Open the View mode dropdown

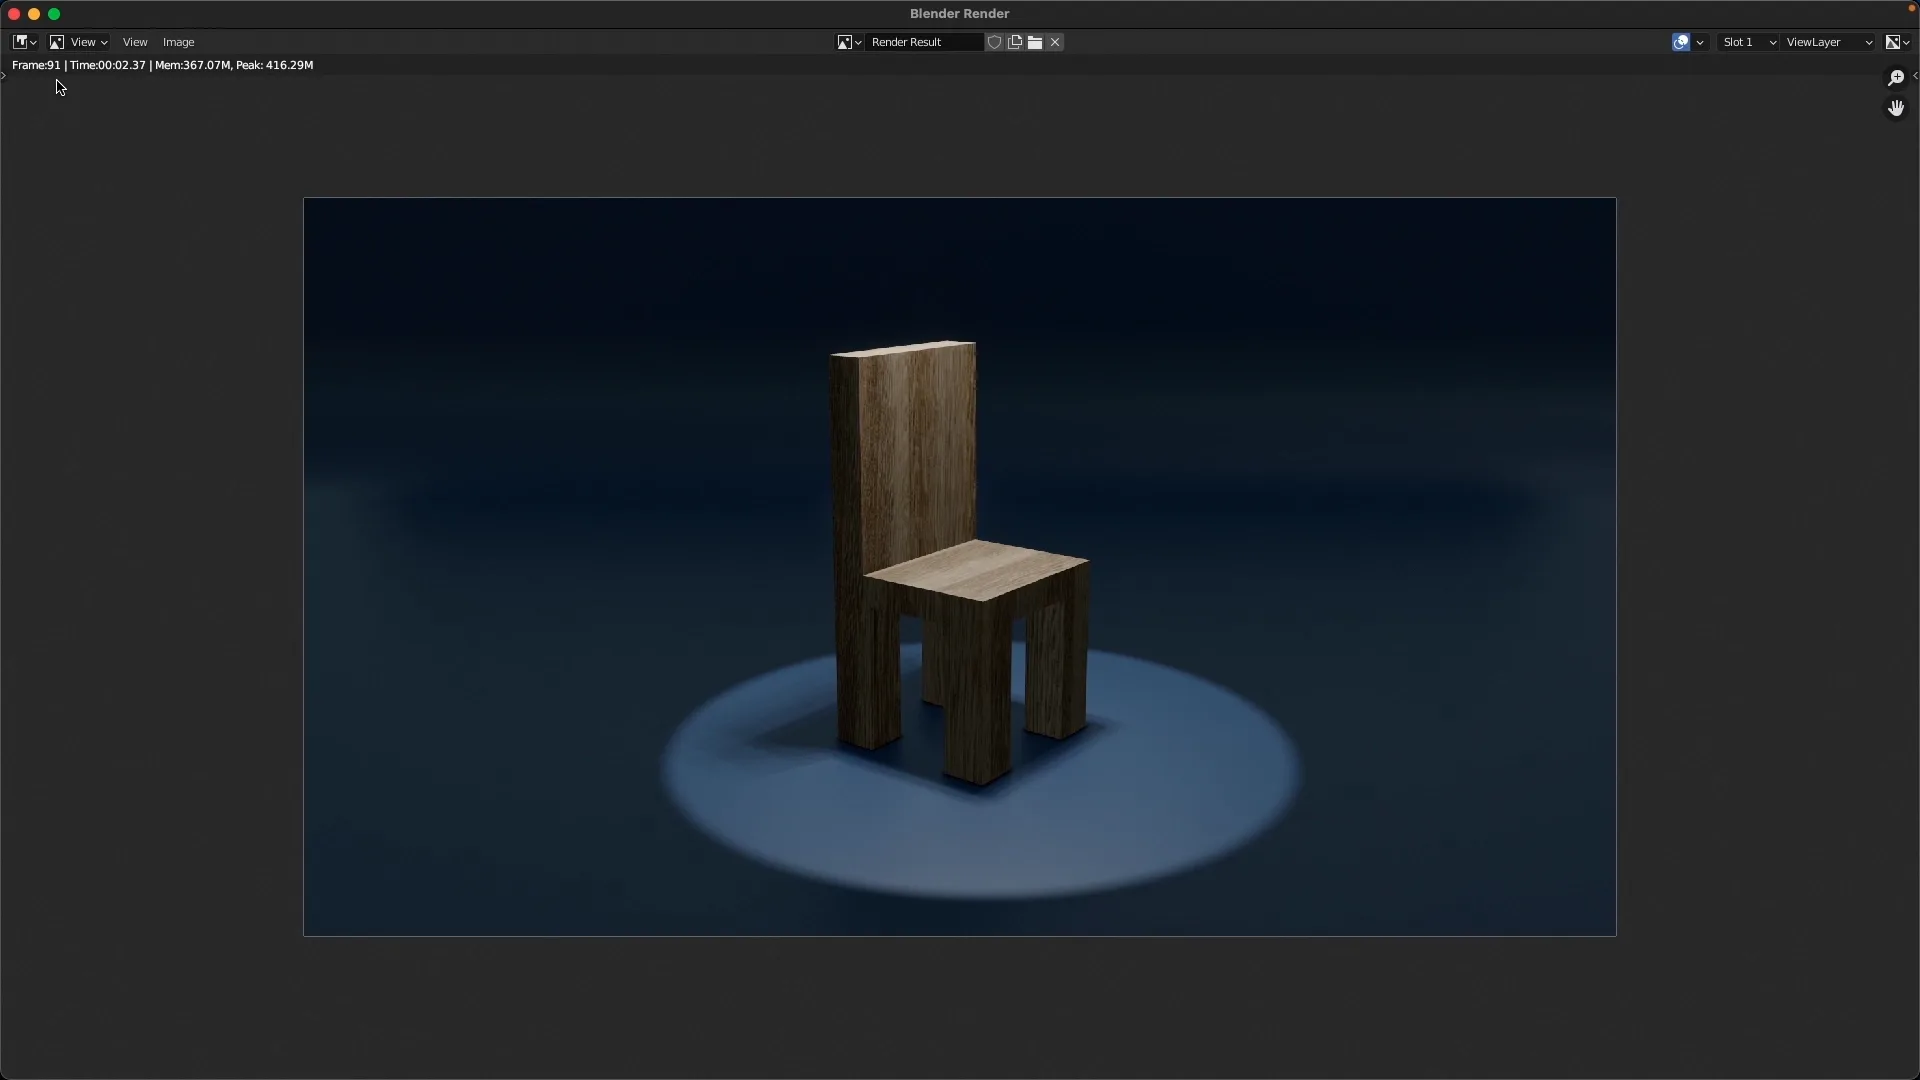tap(79, 42)
